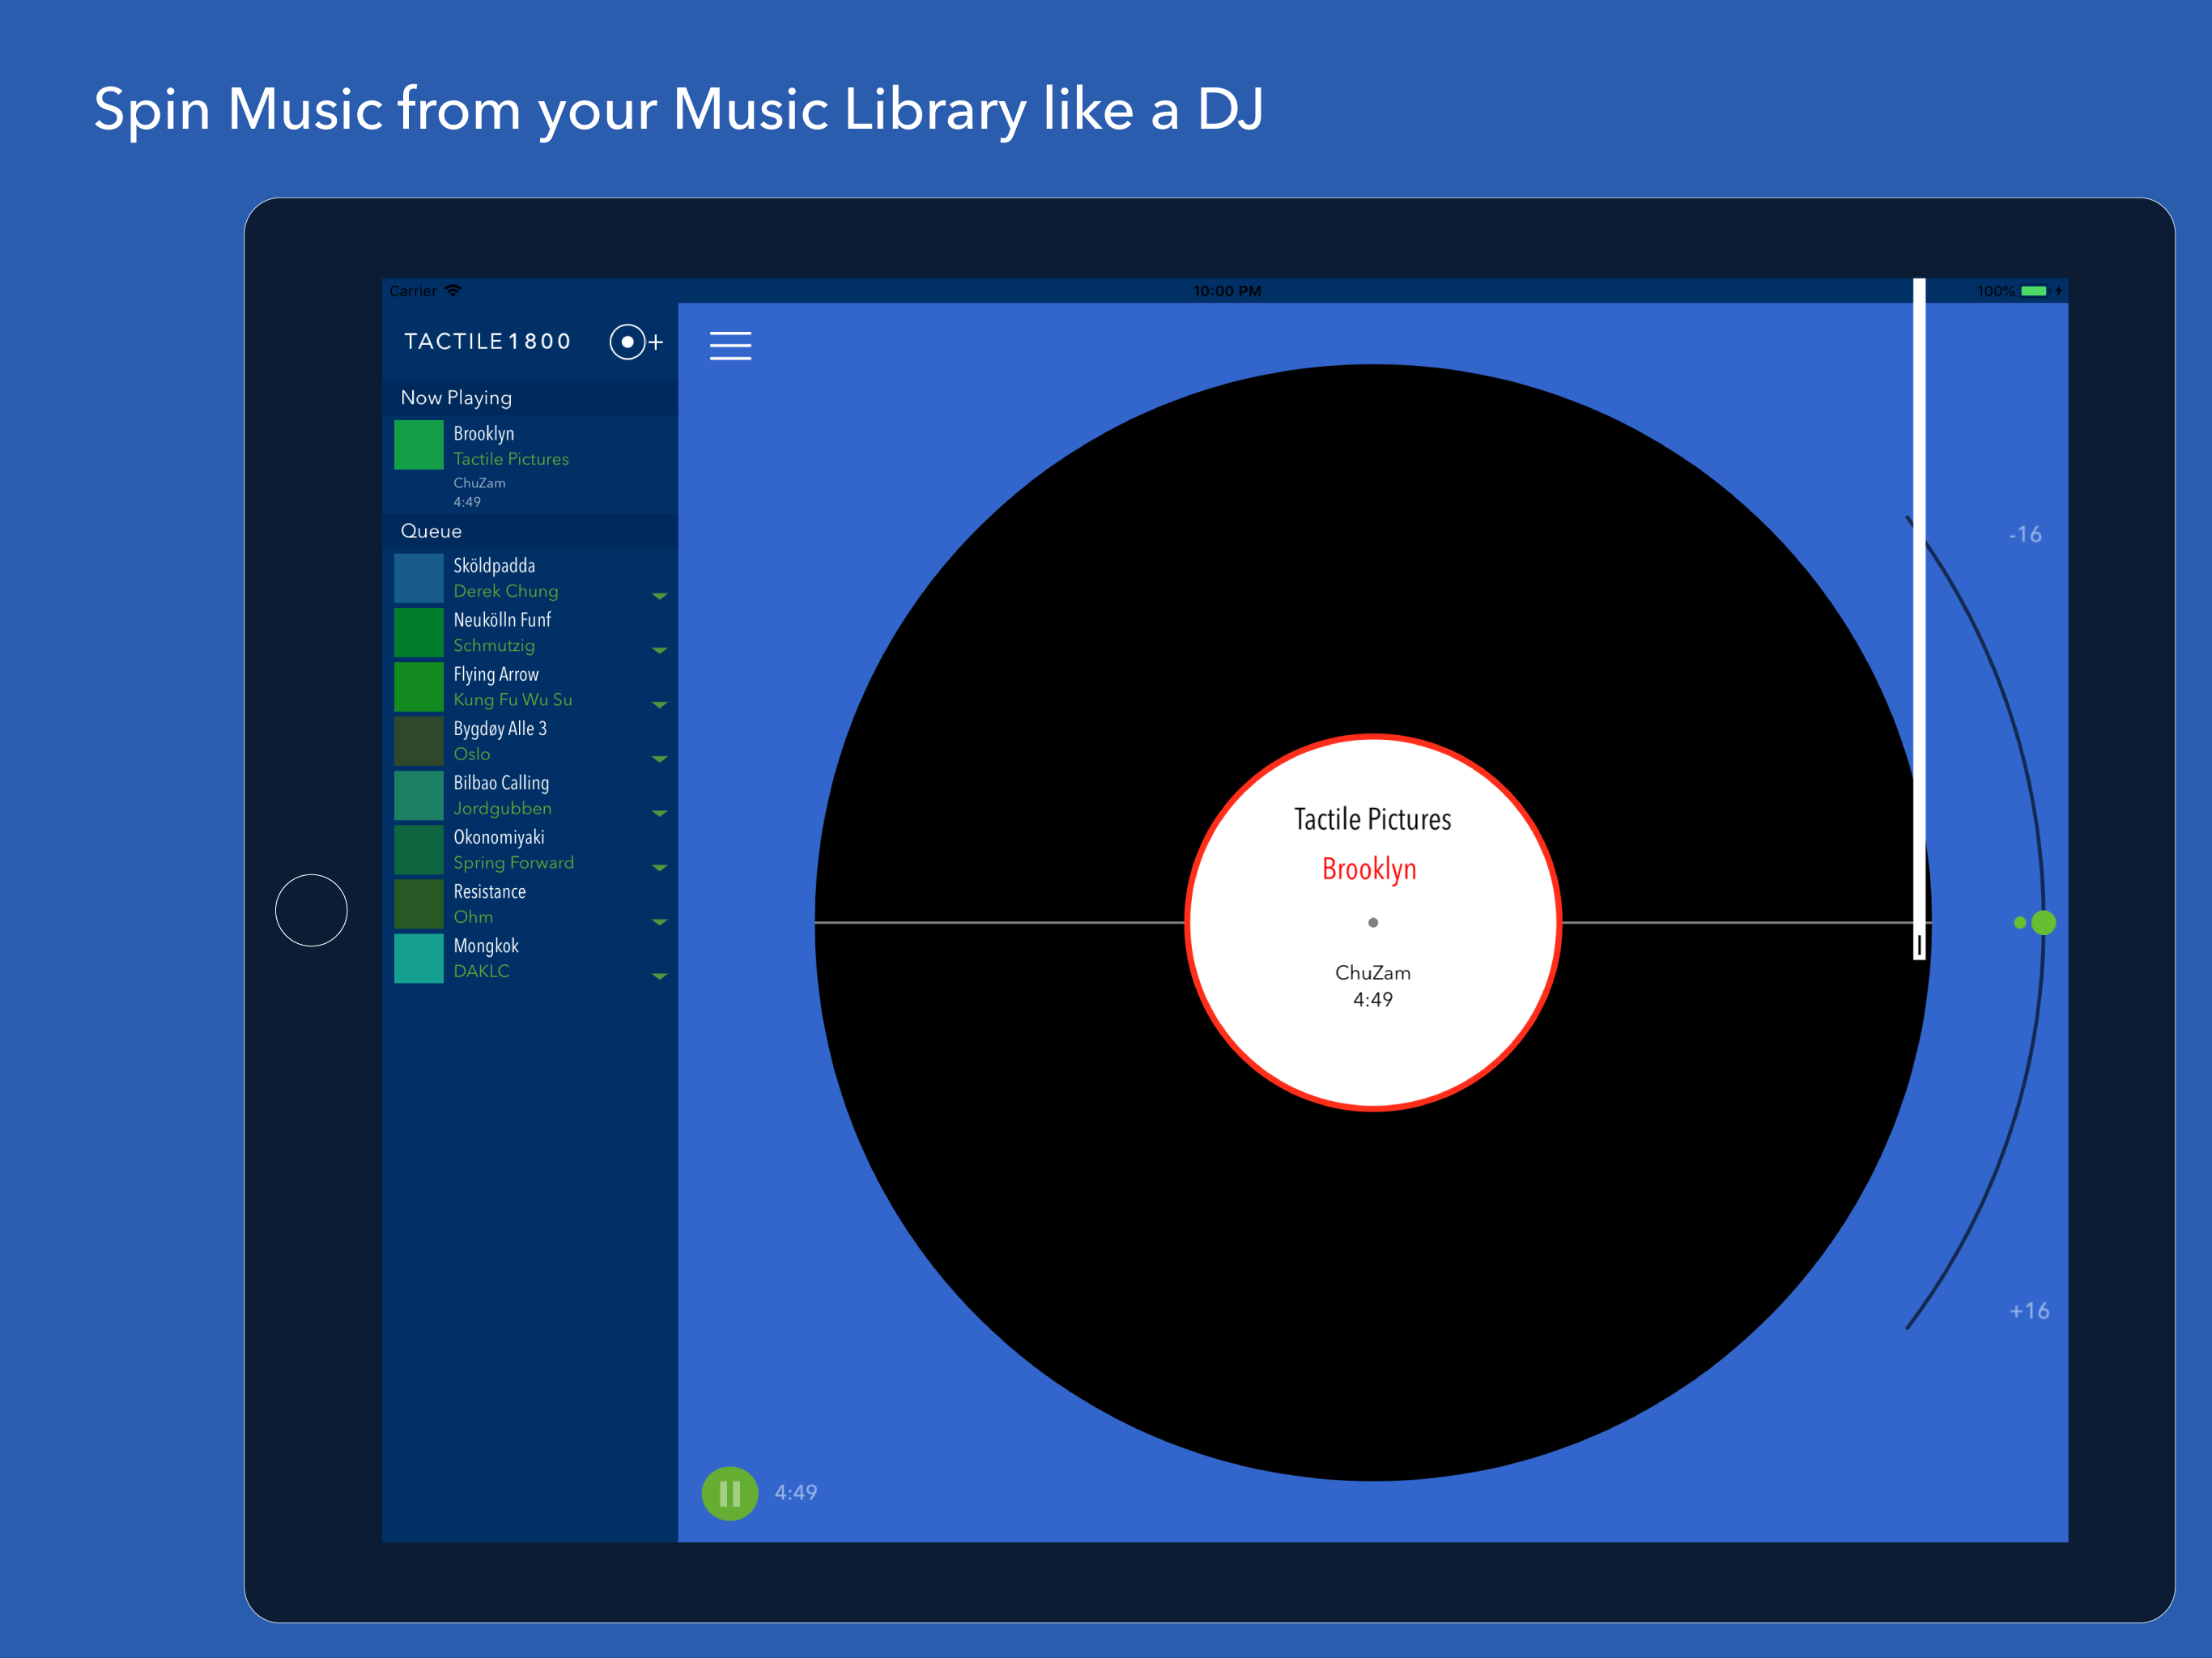Expand dropdown arrow for Flying Arrow

(x=659, y=704)
